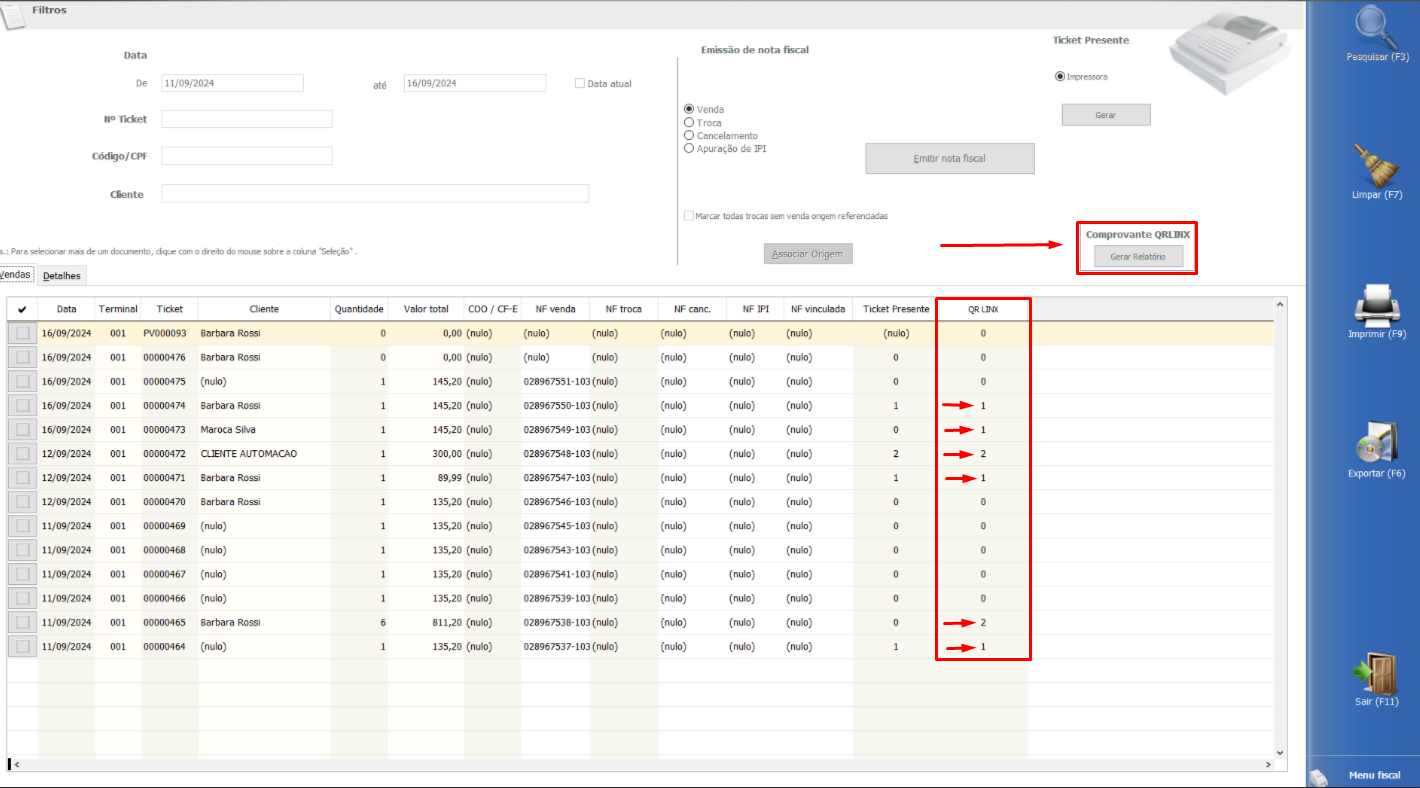The height and width of the screenshot is (788, 1420).
Task: Focus the Nº Ticket input field
Action: click(x=247, y=119)
